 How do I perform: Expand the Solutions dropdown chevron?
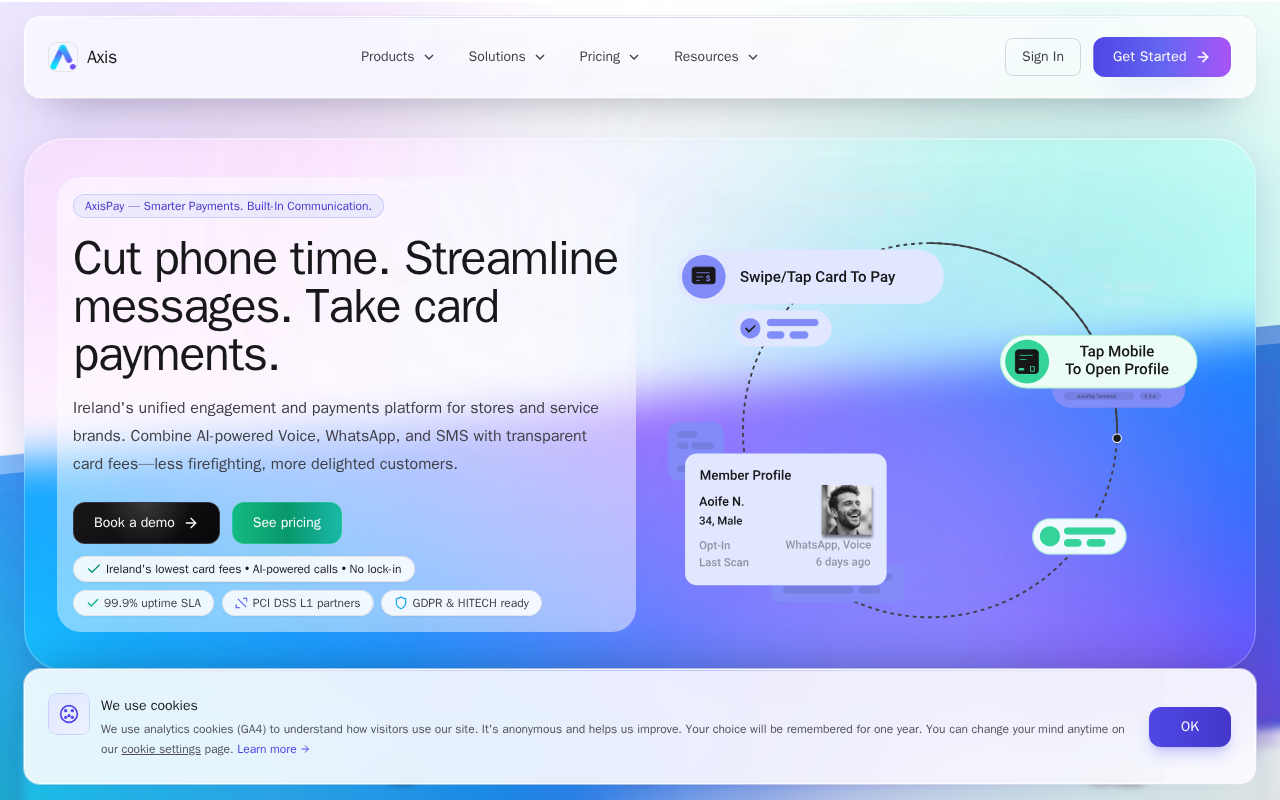pos(540,57)
